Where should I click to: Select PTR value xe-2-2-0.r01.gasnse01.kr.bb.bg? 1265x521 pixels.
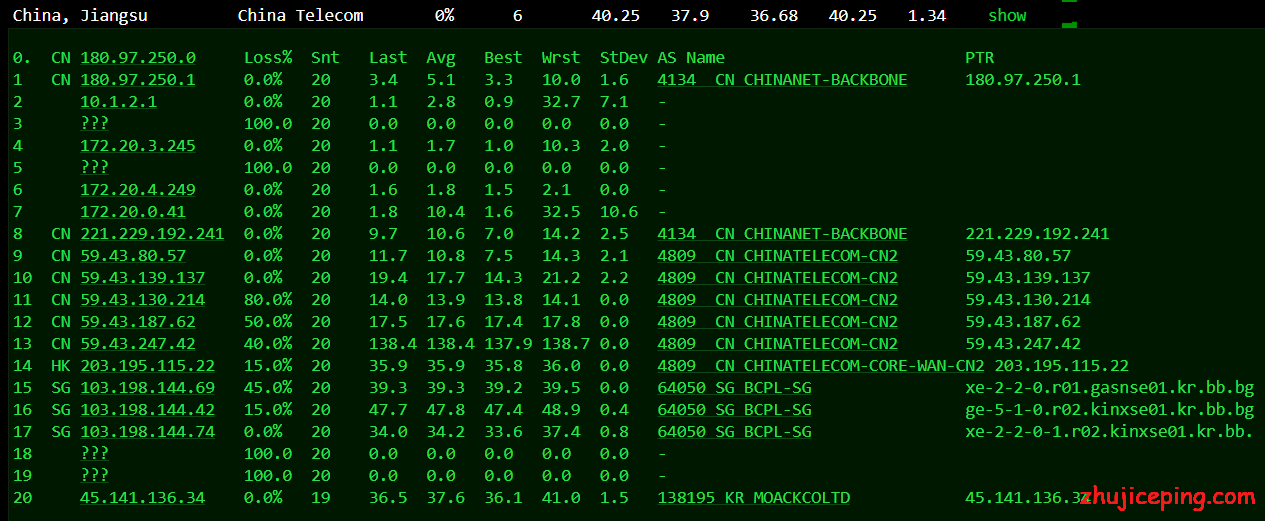[x=1110, y=388]
